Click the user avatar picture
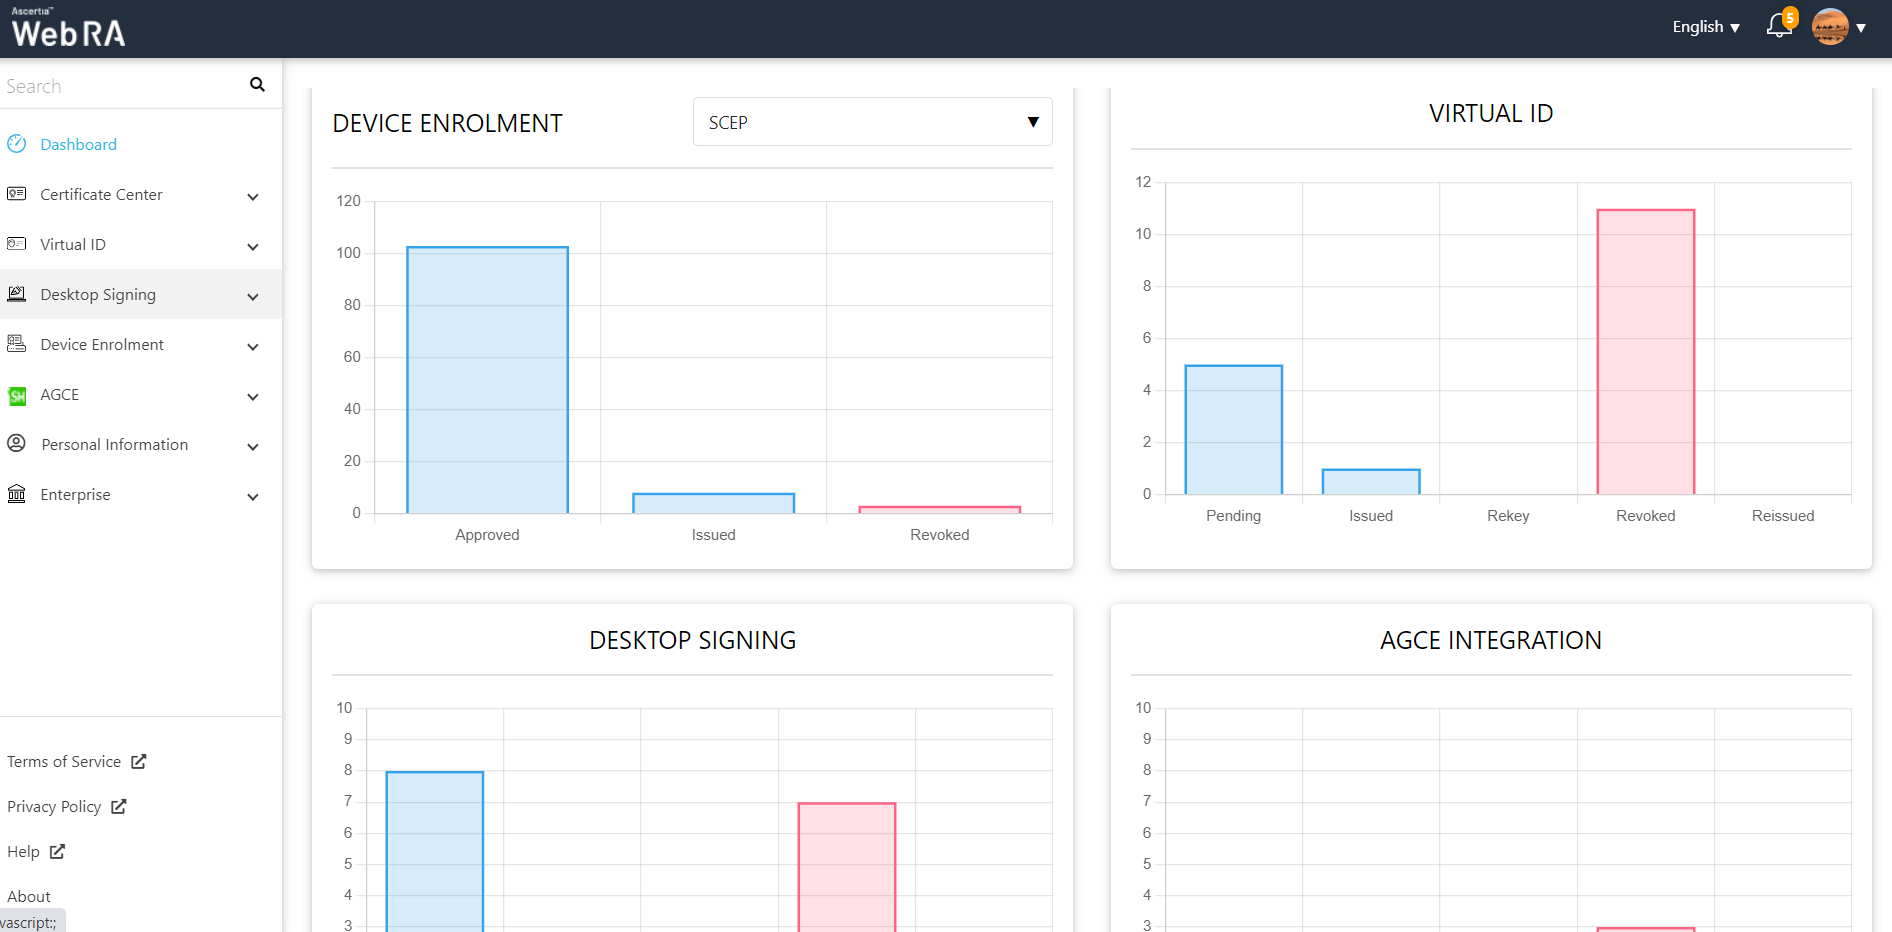The height and width of the screenshot is (932, 1892). point(1830,27)
